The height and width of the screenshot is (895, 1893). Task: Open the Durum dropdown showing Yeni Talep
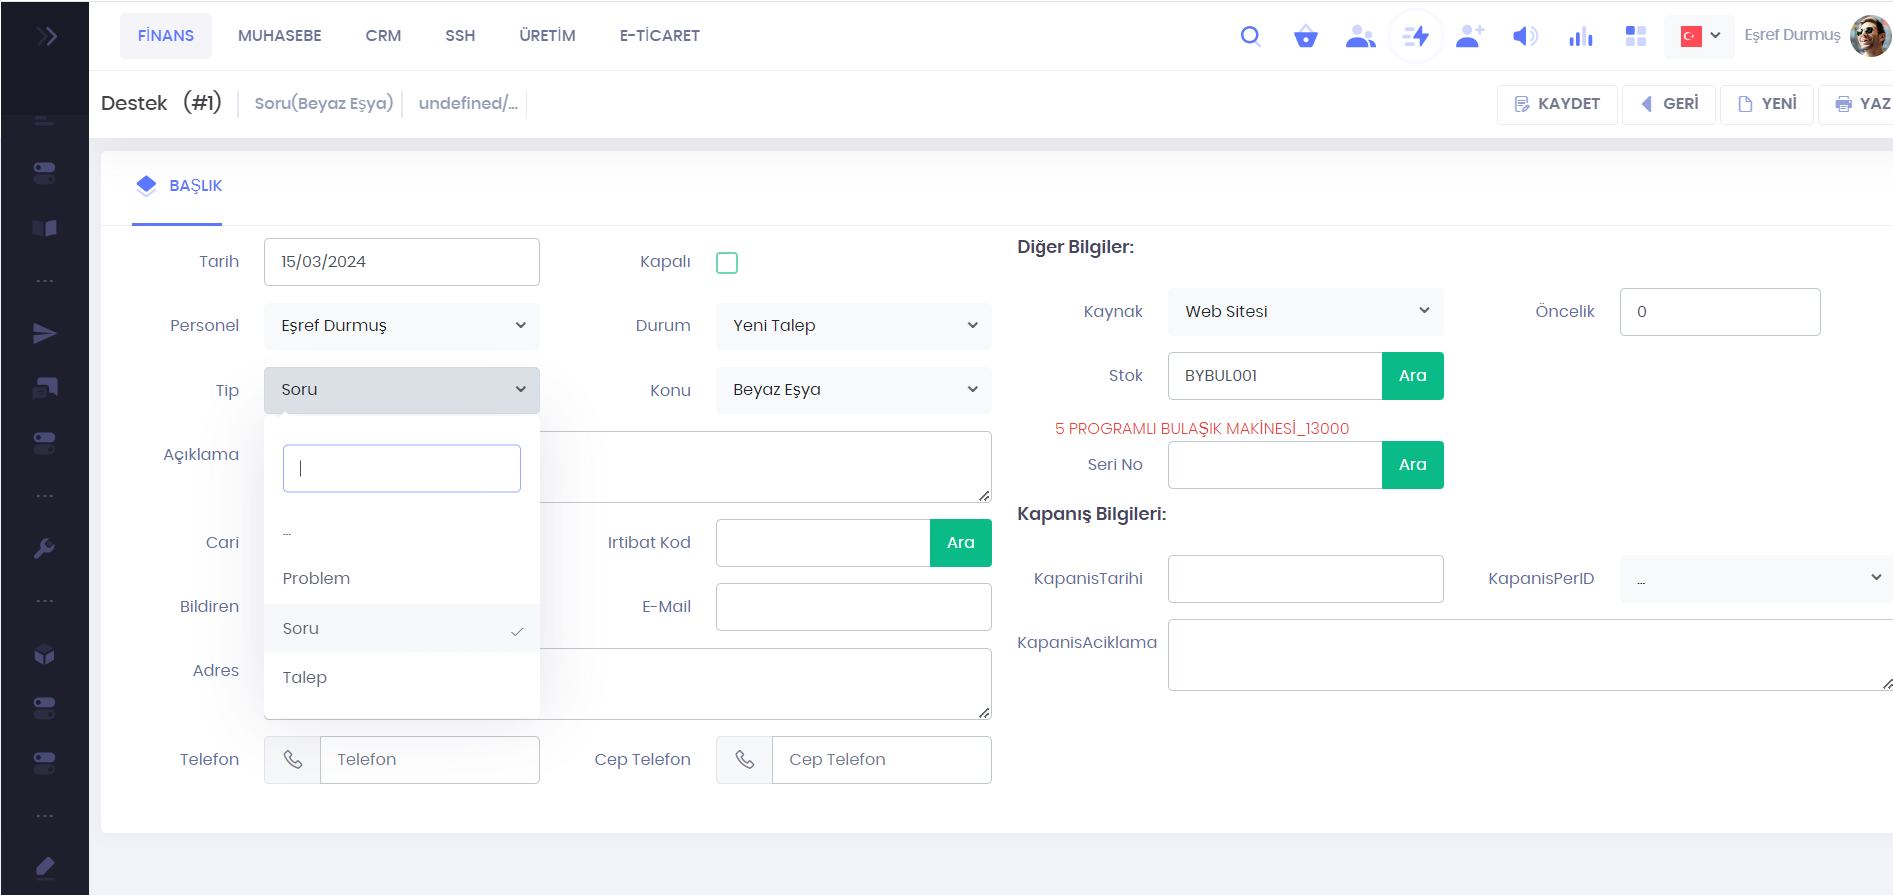click(853, 326)
